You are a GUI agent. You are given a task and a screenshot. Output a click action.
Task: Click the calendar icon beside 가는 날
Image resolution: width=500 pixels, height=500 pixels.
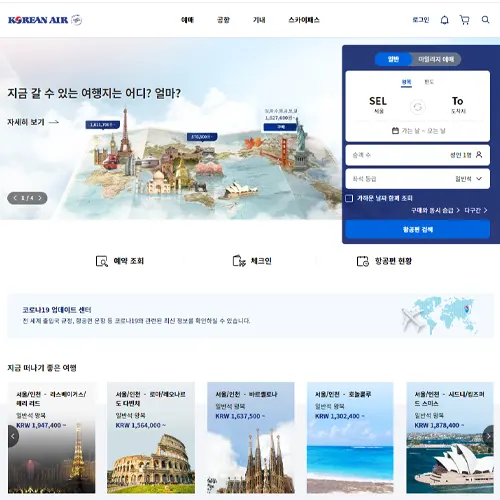(x=395, y=131)
